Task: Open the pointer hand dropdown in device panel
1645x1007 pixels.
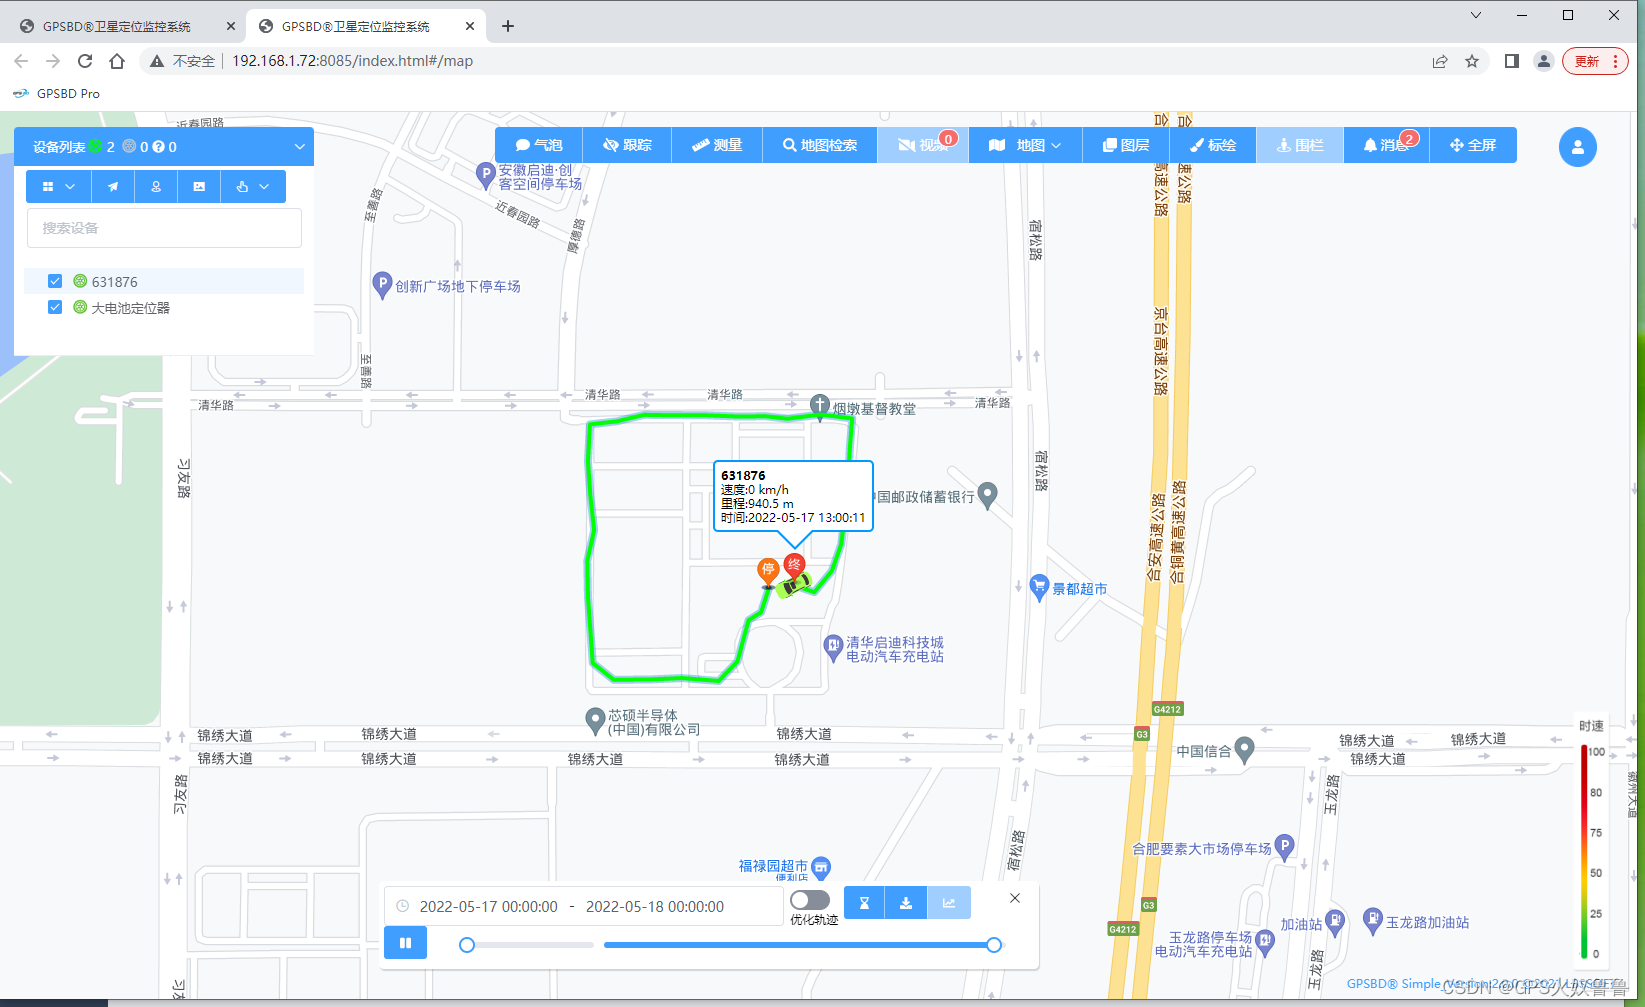Action: click(253, 186)
